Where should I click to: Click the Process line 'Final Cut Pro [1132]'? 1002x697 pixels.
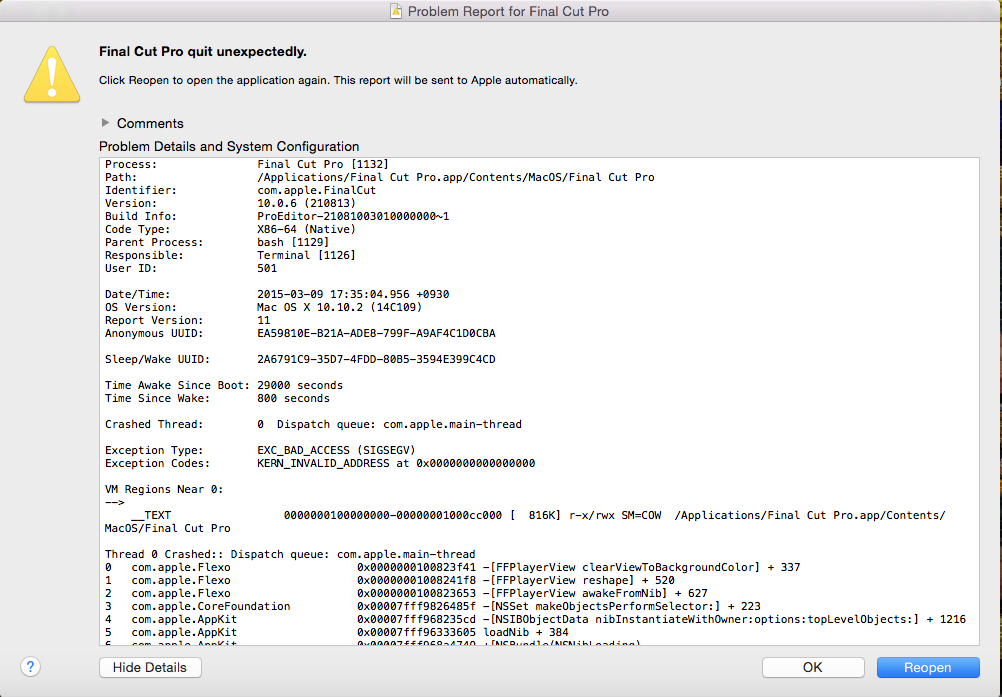click(323, 164)
